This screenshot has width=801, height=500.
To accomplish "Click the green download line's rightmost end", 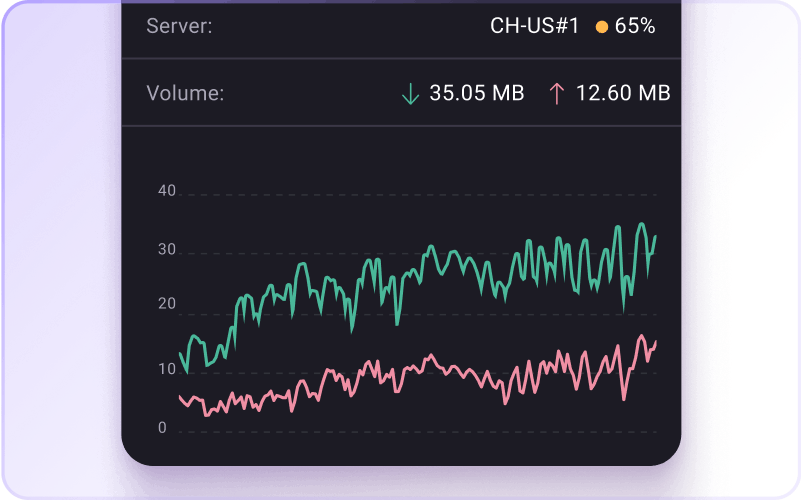I will pos(656,237).
